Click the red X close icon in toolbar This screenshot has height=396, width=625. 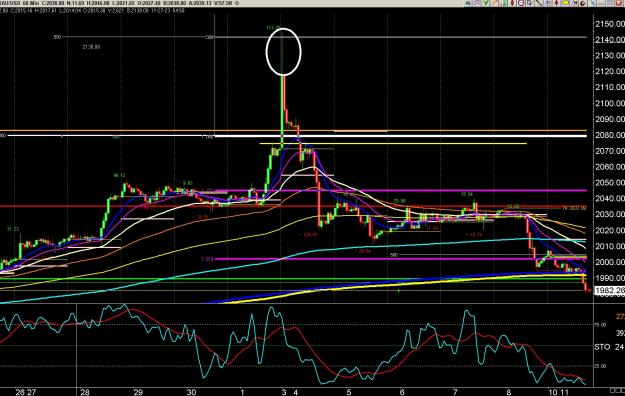tap(618, 3)
